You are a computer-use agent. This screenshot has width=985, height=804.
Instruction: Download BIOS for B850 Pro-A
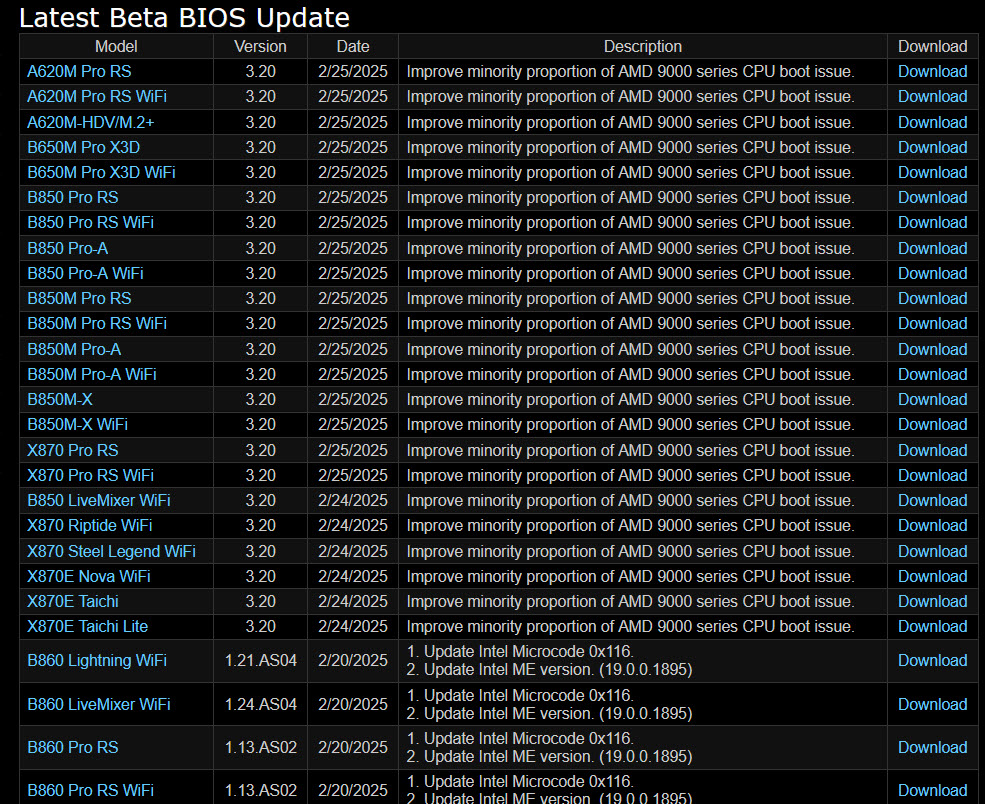click(x=932, y=249)
